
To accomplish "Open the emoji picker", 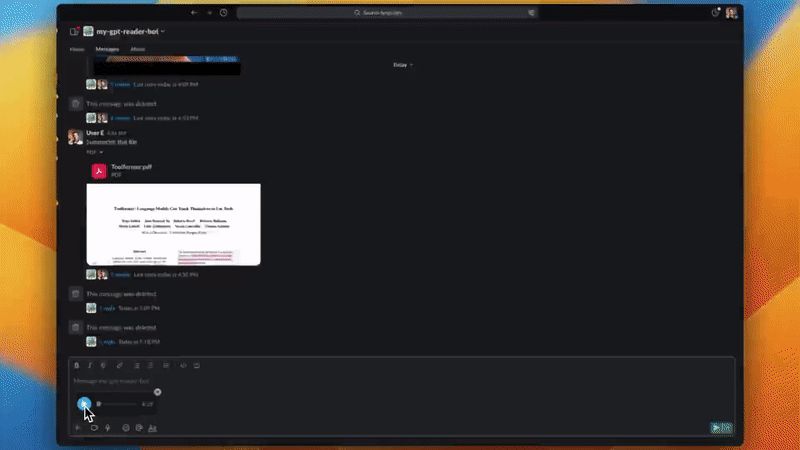I will 125,427.
